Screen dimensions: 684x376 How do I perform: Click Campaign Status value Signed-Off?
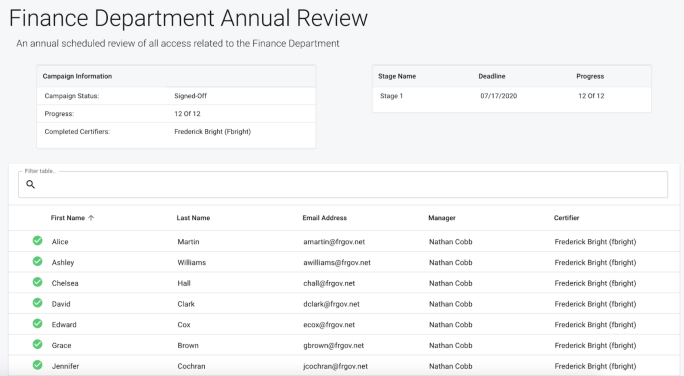coord(191,96)
